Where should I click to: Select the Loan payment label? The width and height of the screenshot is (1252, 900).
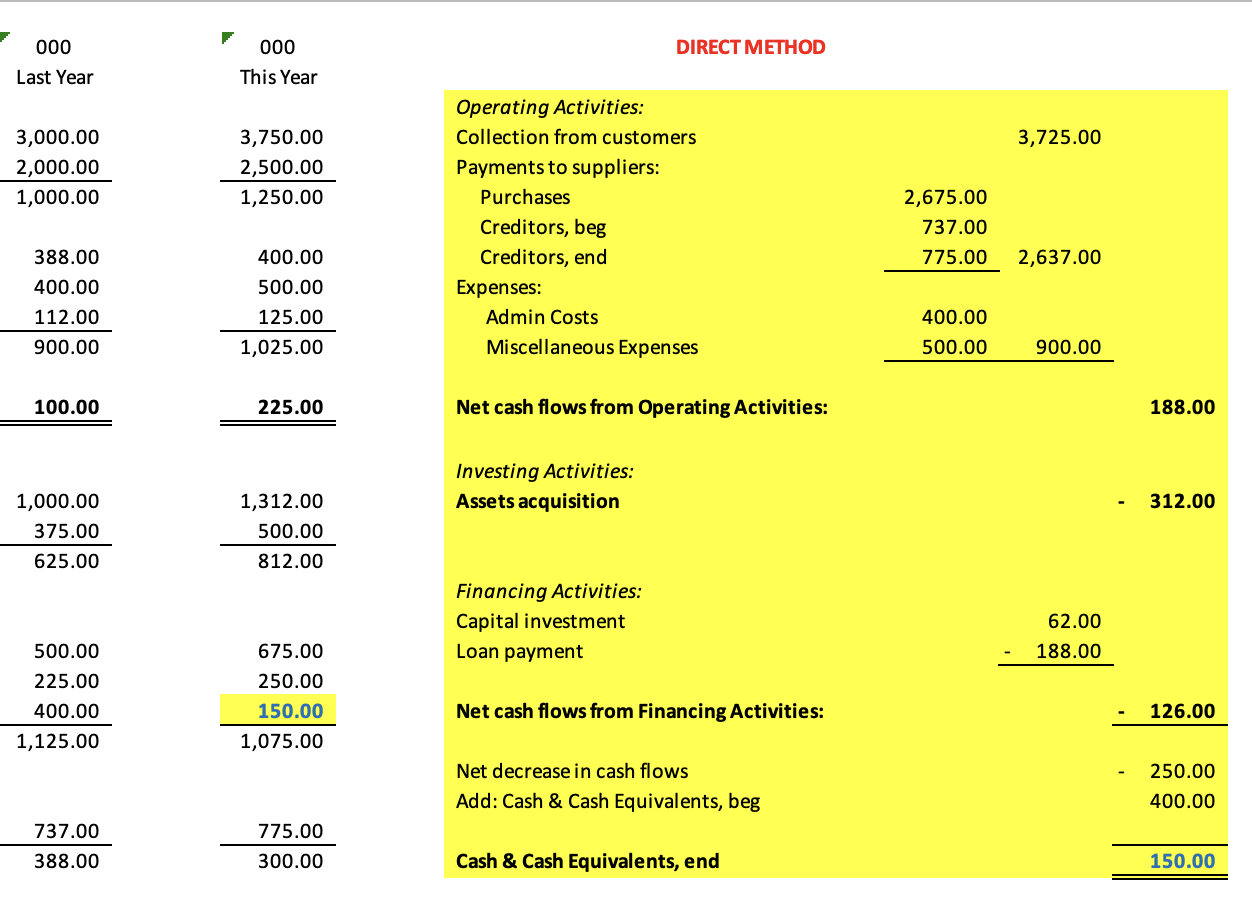pos(519,651)
